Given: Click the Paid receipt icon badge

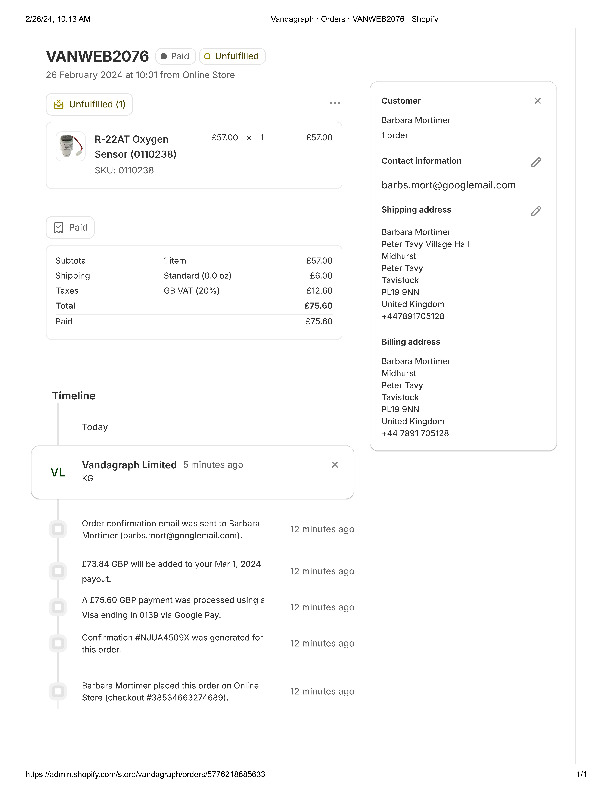Looking at the screenshot, I should (59, 228).
